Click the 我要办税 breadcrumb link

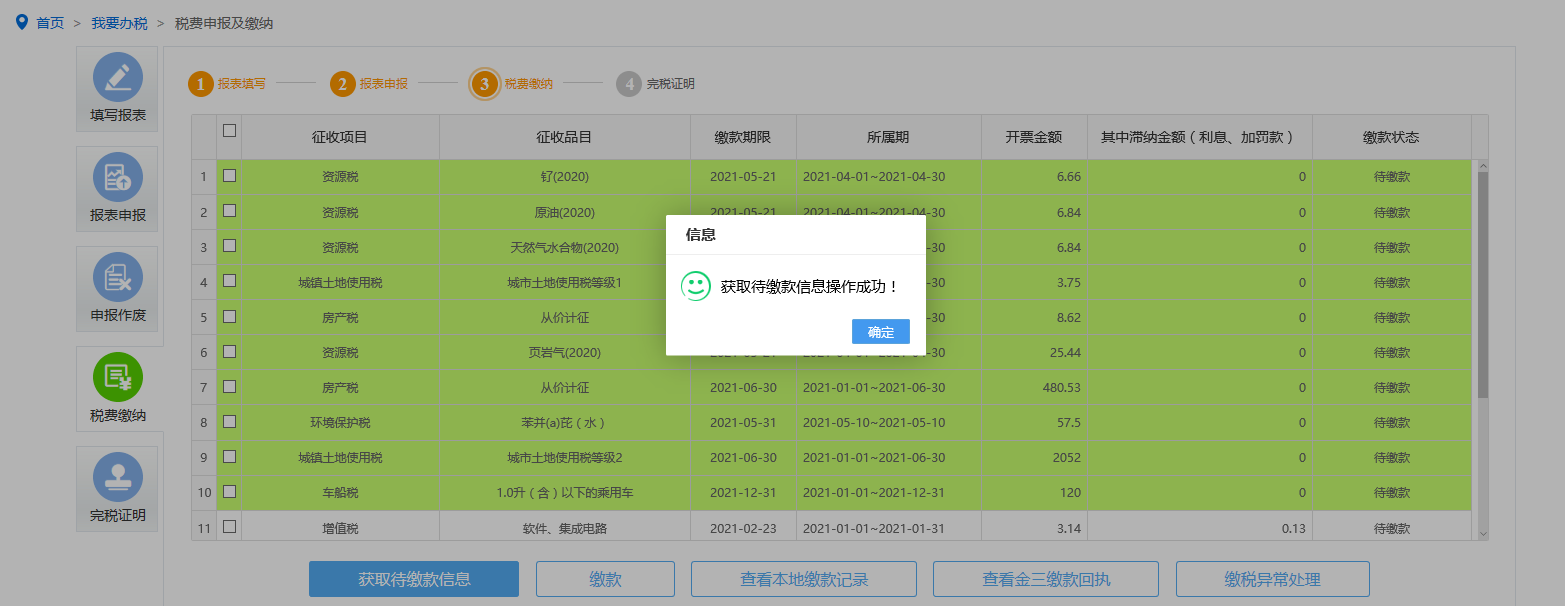[x=119, y=23]
